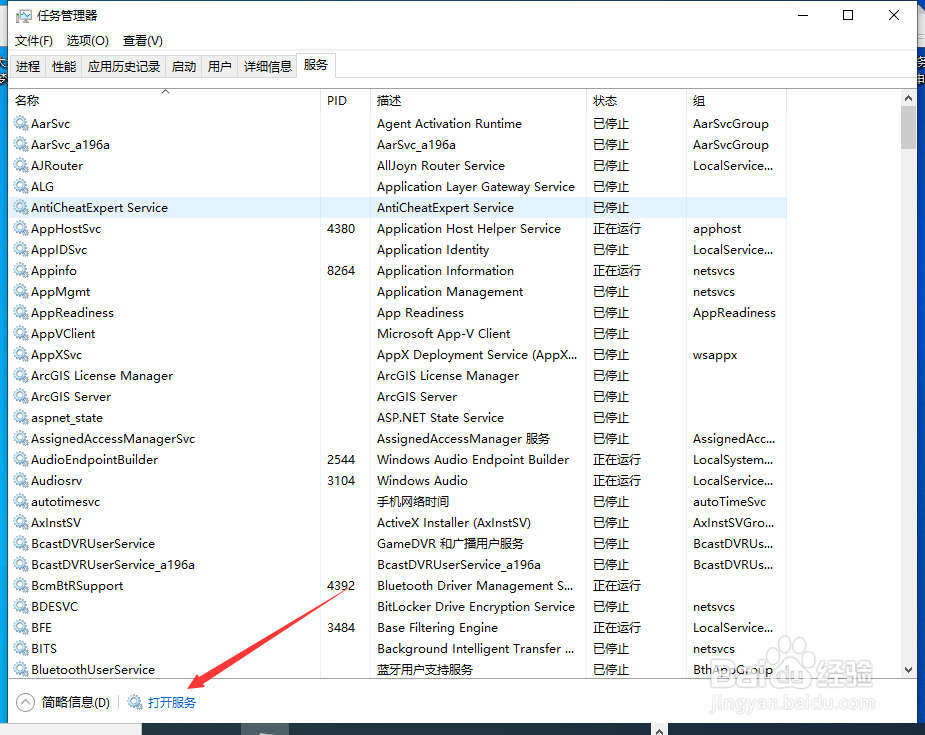Click the description Base Filtering Engine
This screenshot has width=925, height=735.
click(437, 628)
